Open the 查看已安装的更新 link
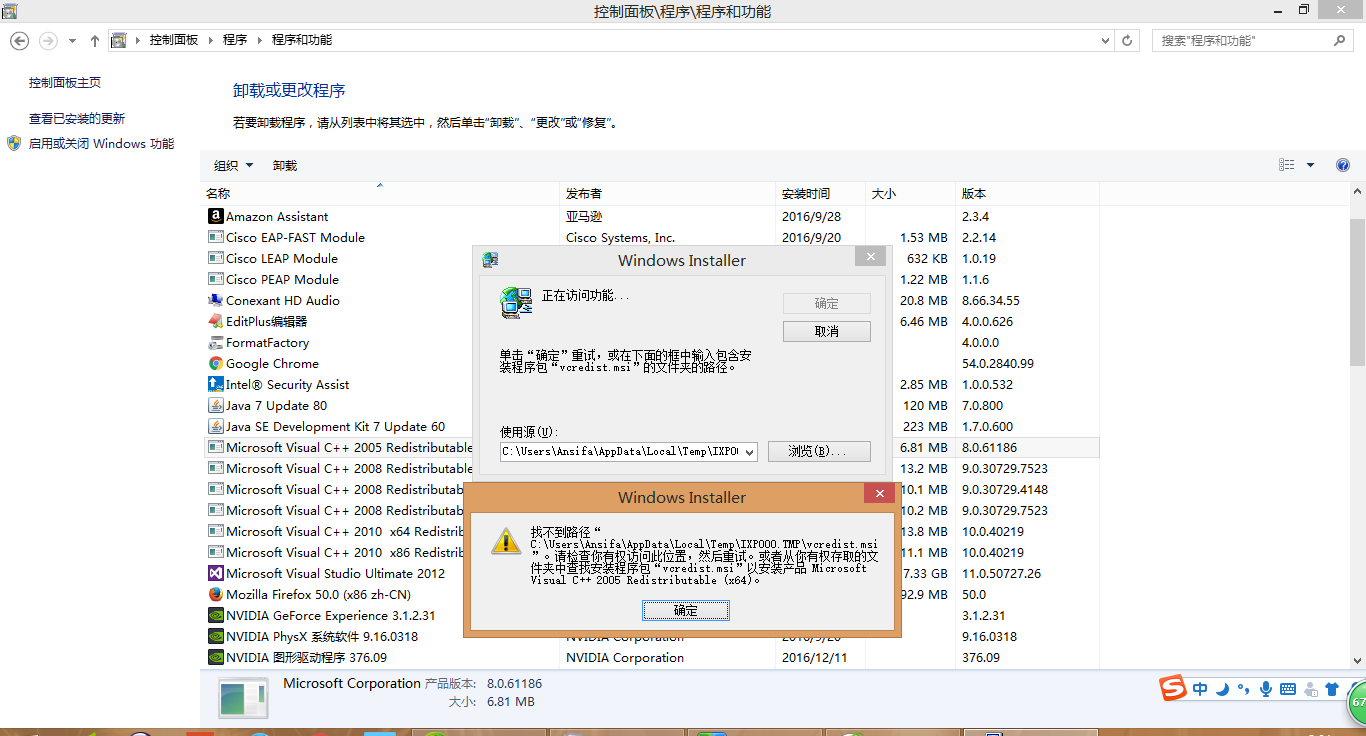Screen dimensions: 1366x736 (x=77, y=118)
